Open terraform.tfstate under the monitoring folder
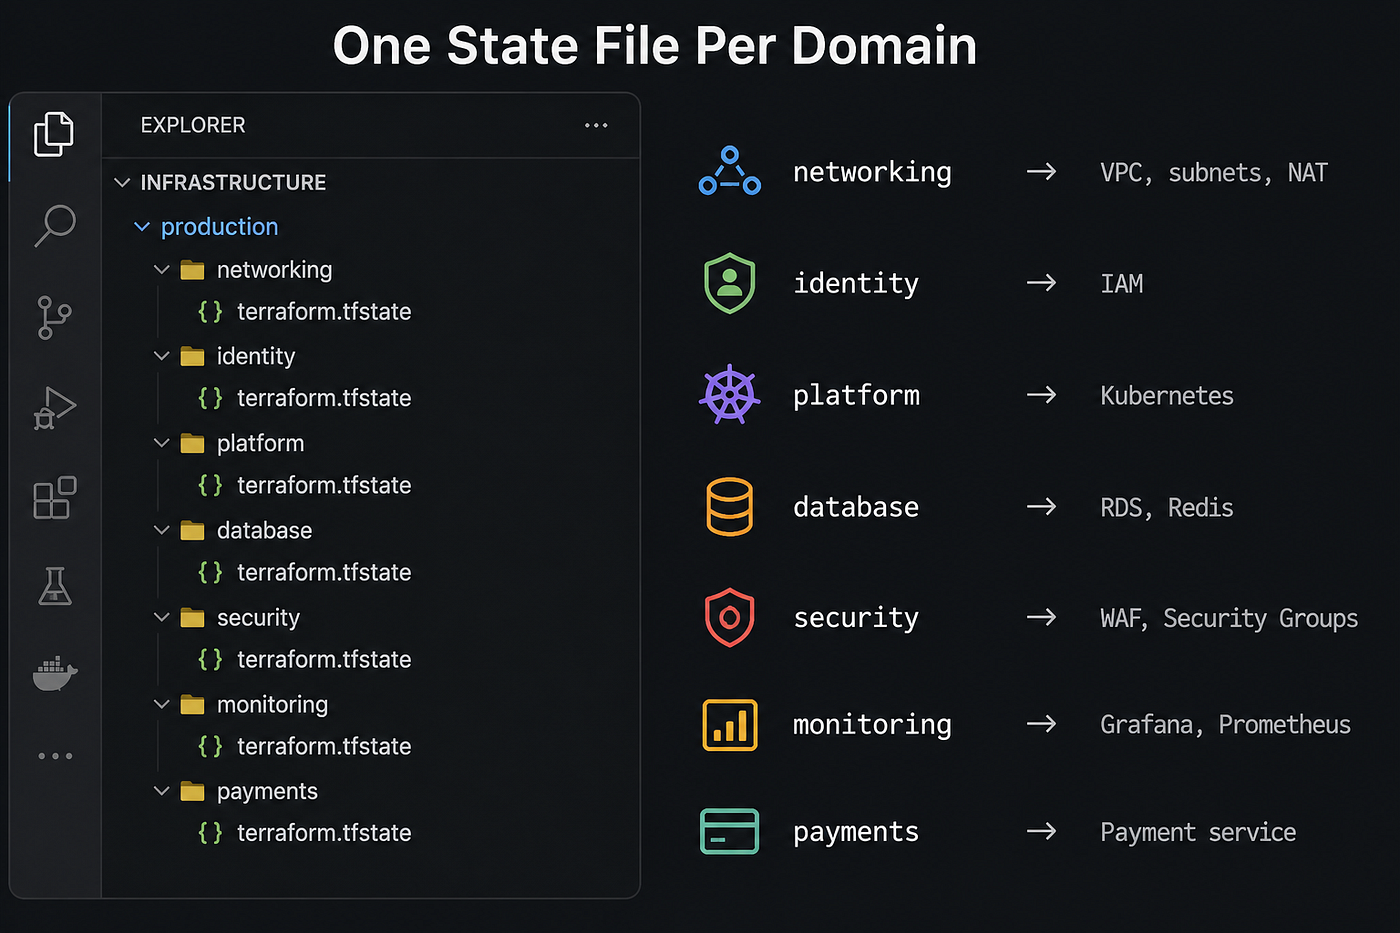This screenshot has height=933, width=1400. (x=324, y=746)
